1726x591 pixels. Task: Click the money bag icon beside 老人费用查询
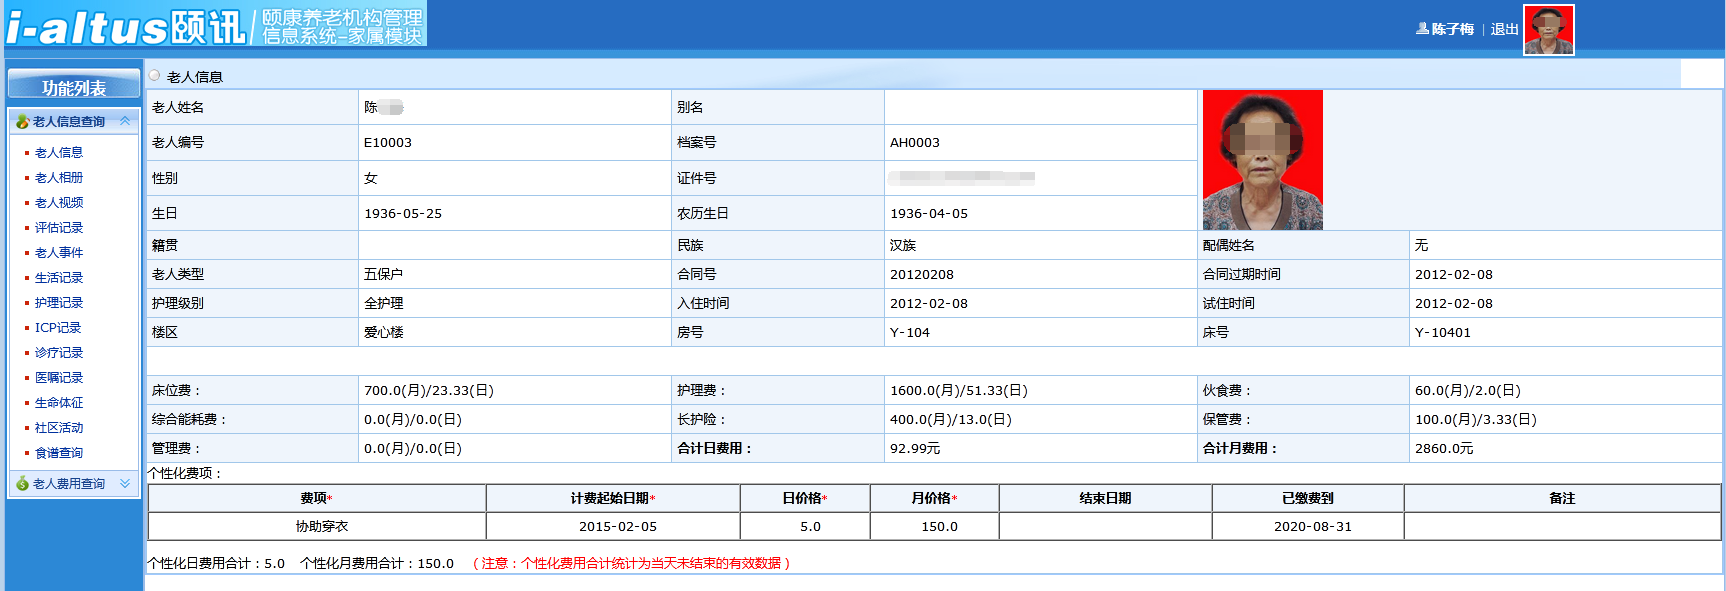(22, 484)
